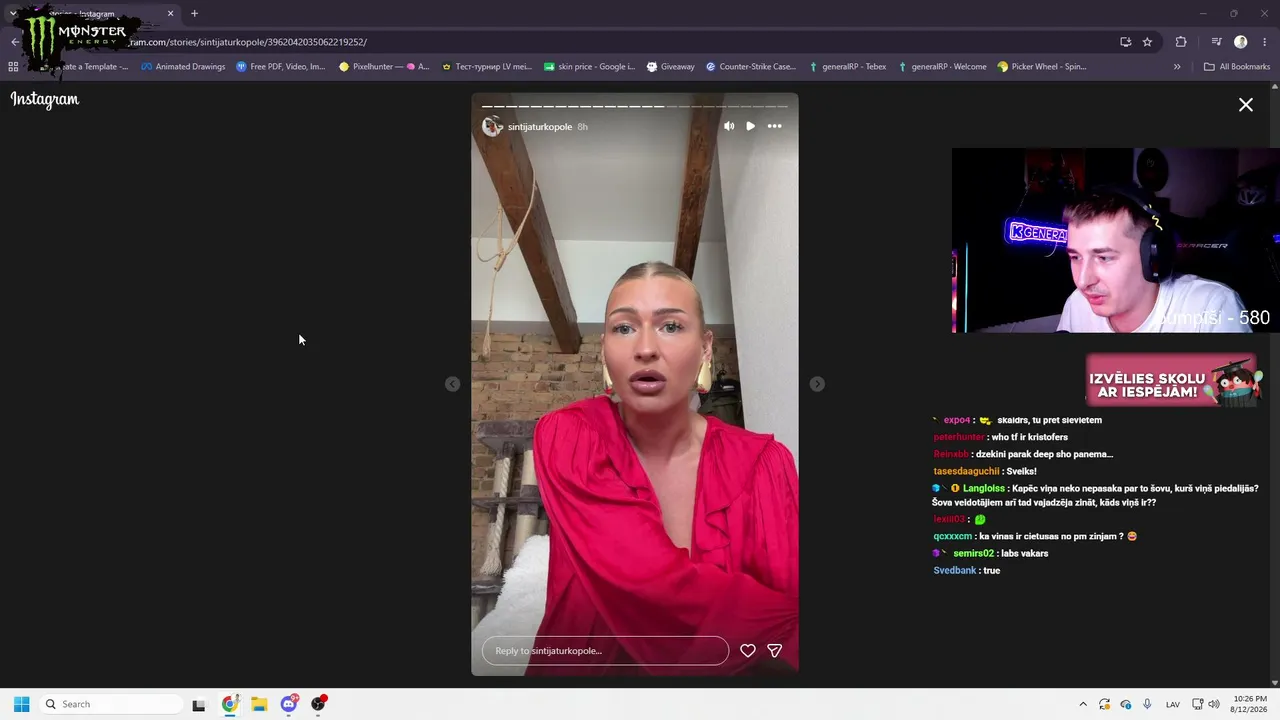This screenshot has width=1280, height=720.
Task: Open the tab search dropdown arrow
Action: [x=12, y=14]
